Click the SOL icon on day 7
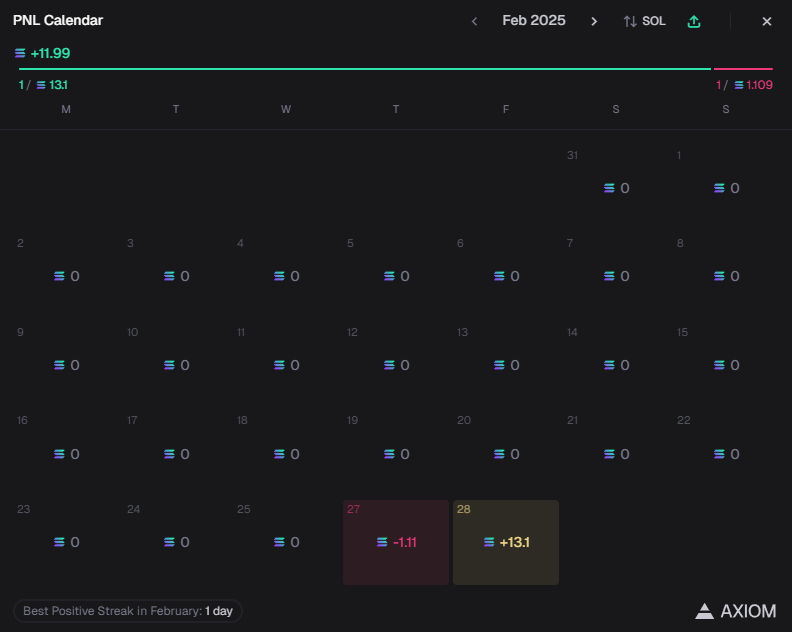The width and height of the screenshot is (792, 632). (x=609, y=276)
